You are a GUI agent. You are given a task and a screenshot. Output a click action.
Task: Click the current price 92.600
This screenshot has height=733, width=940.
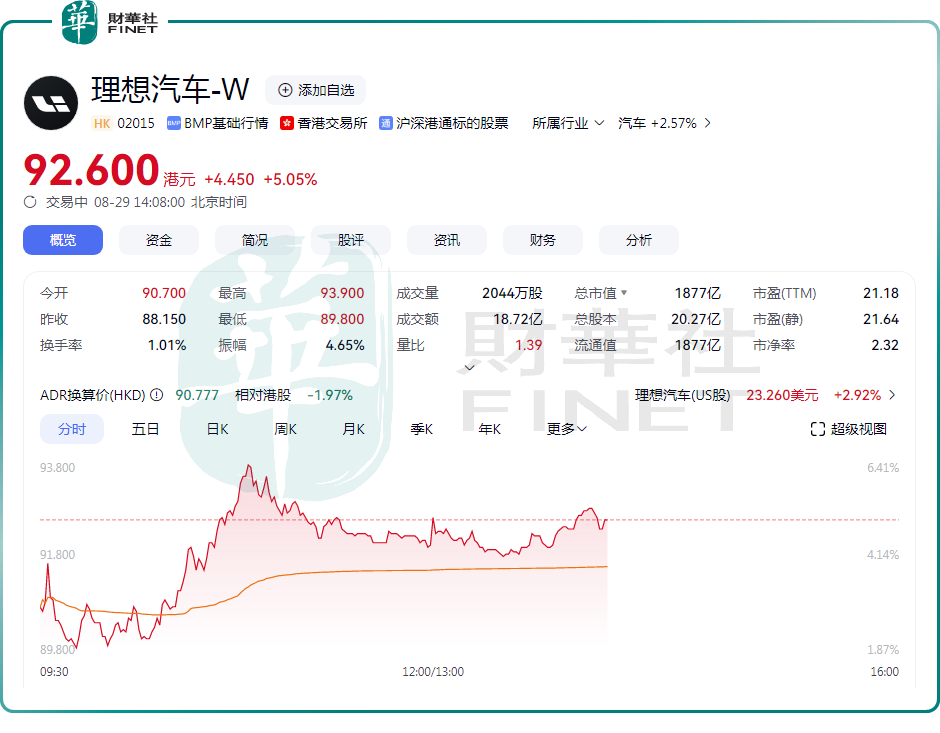[91, 170]
